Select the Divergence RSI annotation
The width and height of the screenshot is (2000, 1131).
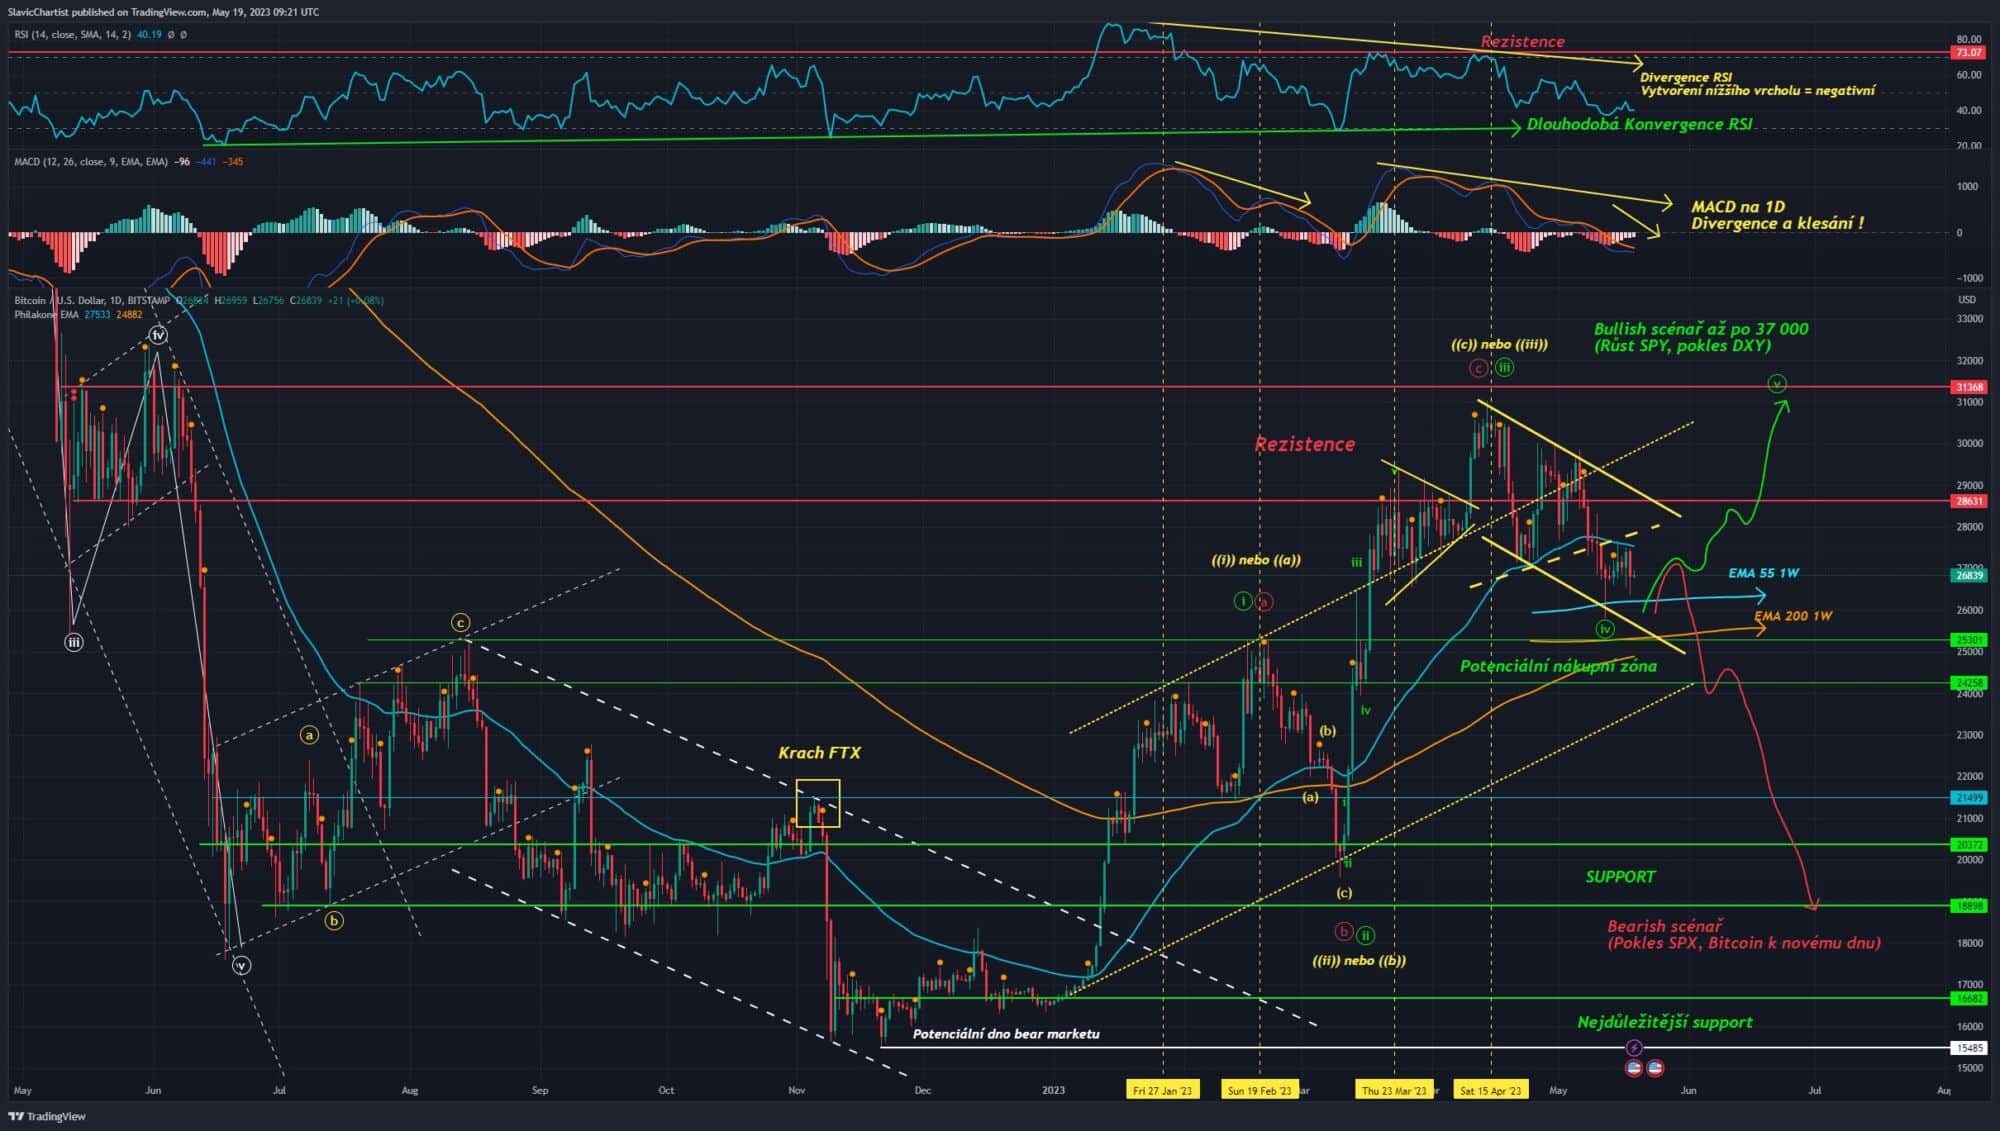(x=1757, y=84)
